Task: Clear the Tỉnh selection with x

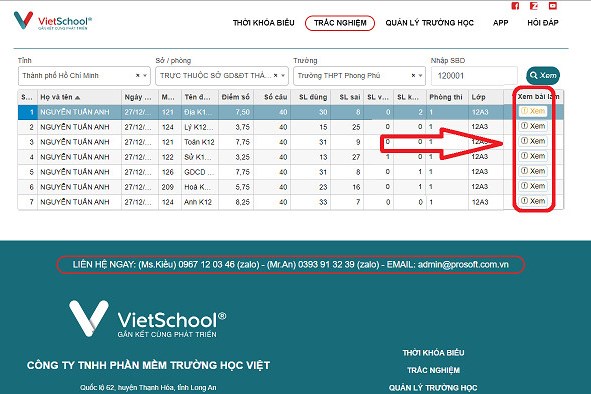Action: (138, 75)
